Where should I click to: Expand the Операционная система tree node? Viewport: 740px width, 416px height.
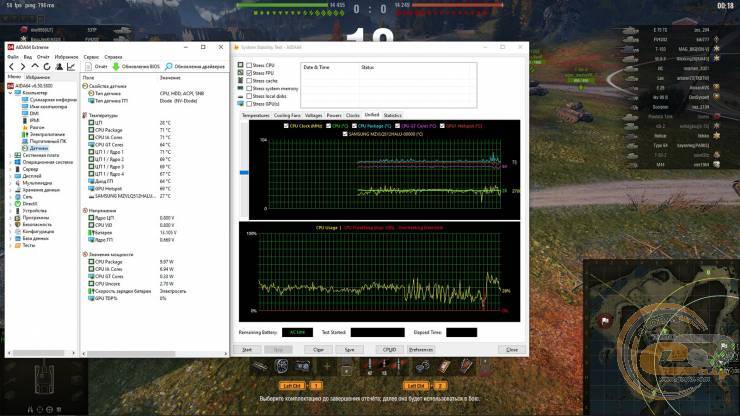(10, 162)
